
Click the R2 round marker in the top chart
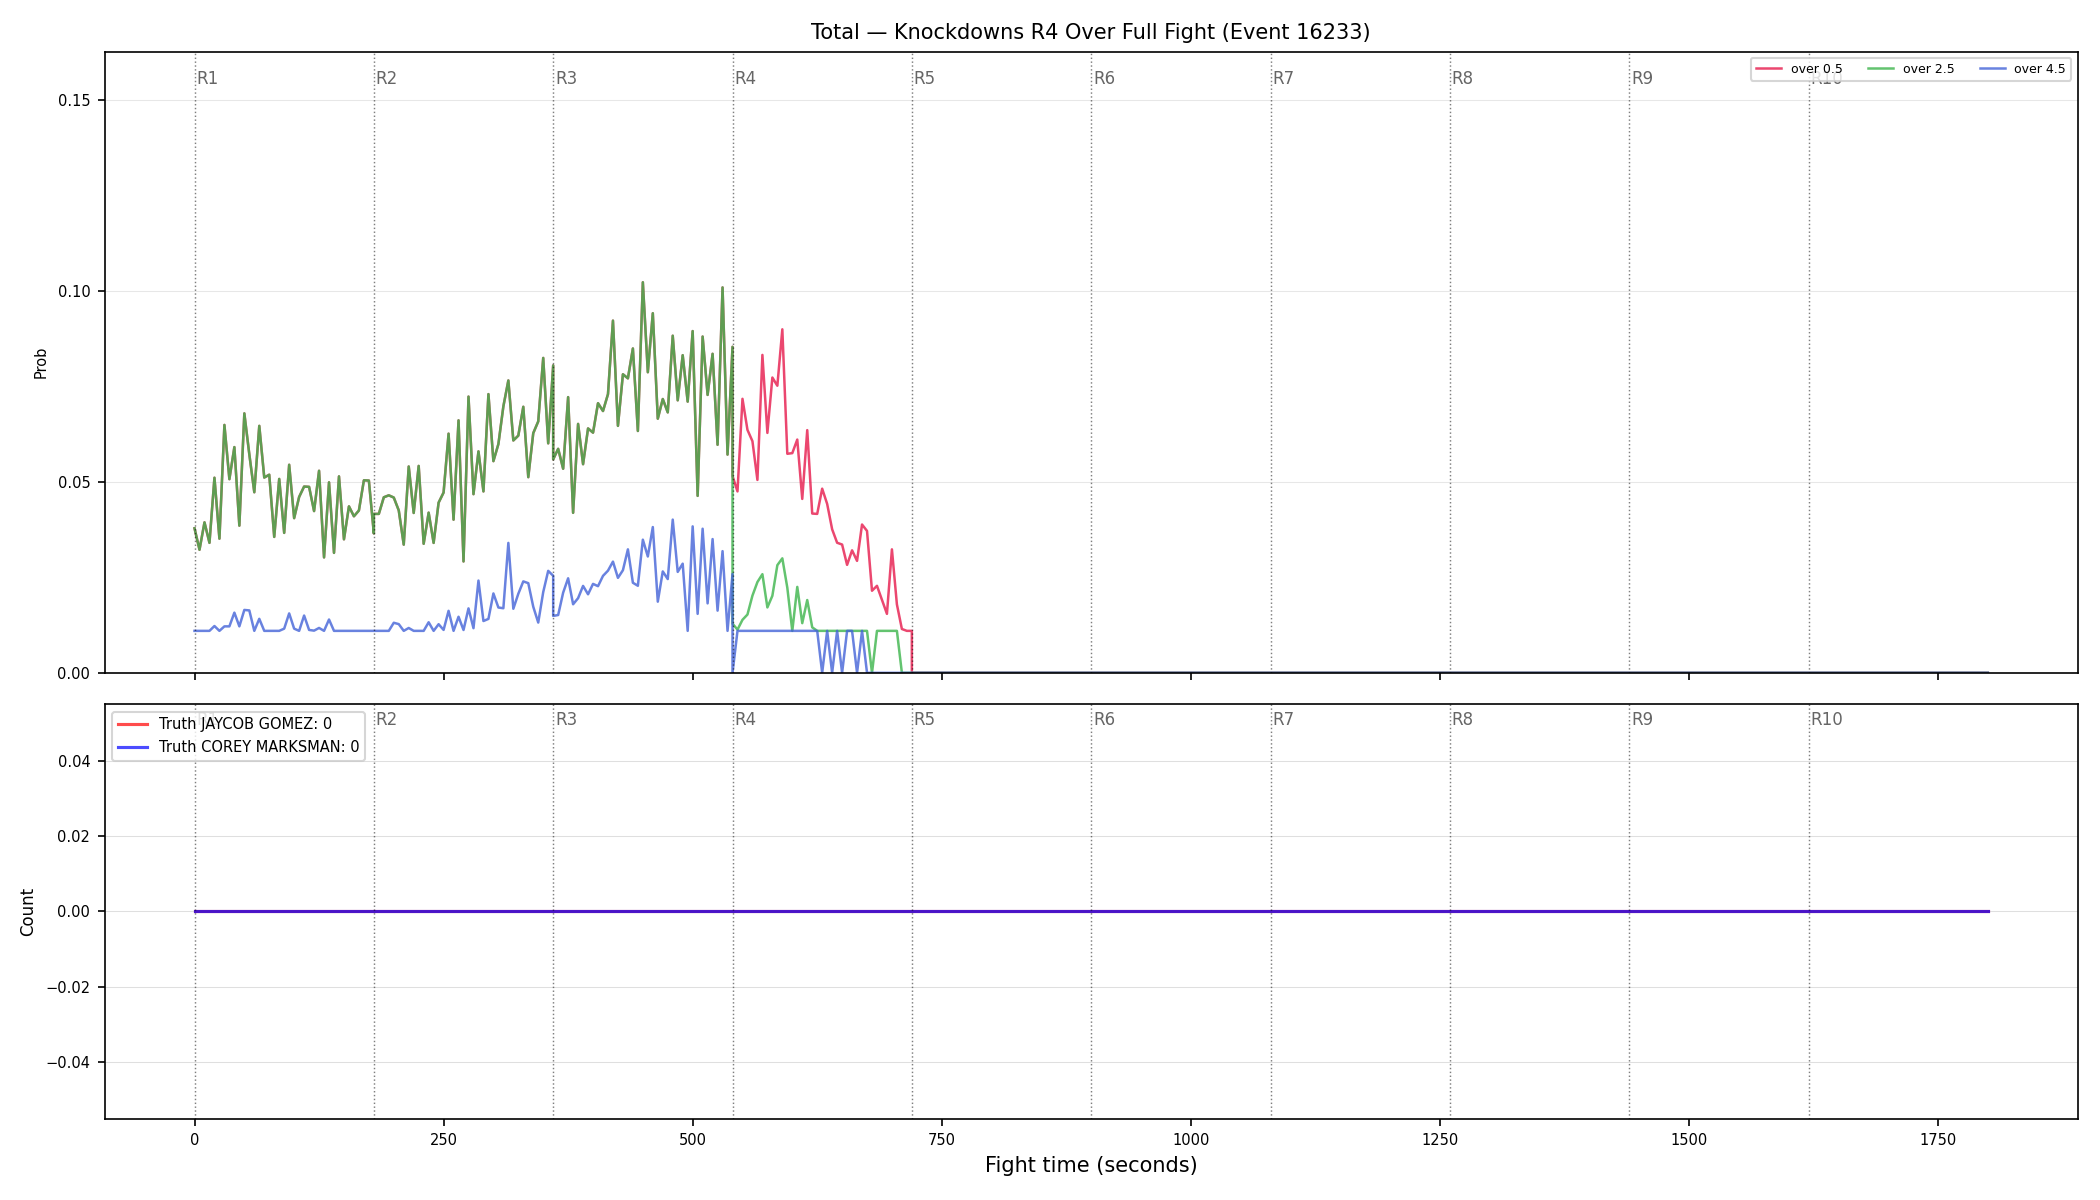tap(386, 78)
